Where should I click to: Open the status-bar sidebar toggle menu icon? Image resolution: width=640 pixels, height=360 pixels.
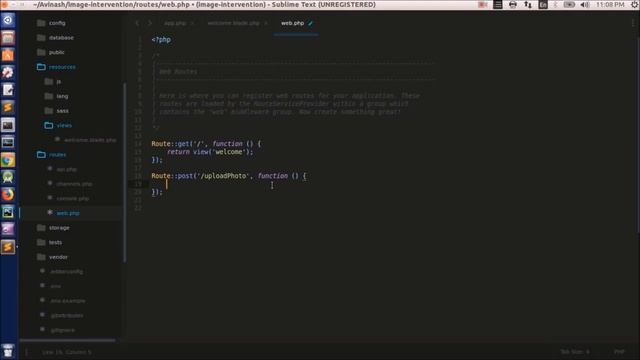click(27, 352)
